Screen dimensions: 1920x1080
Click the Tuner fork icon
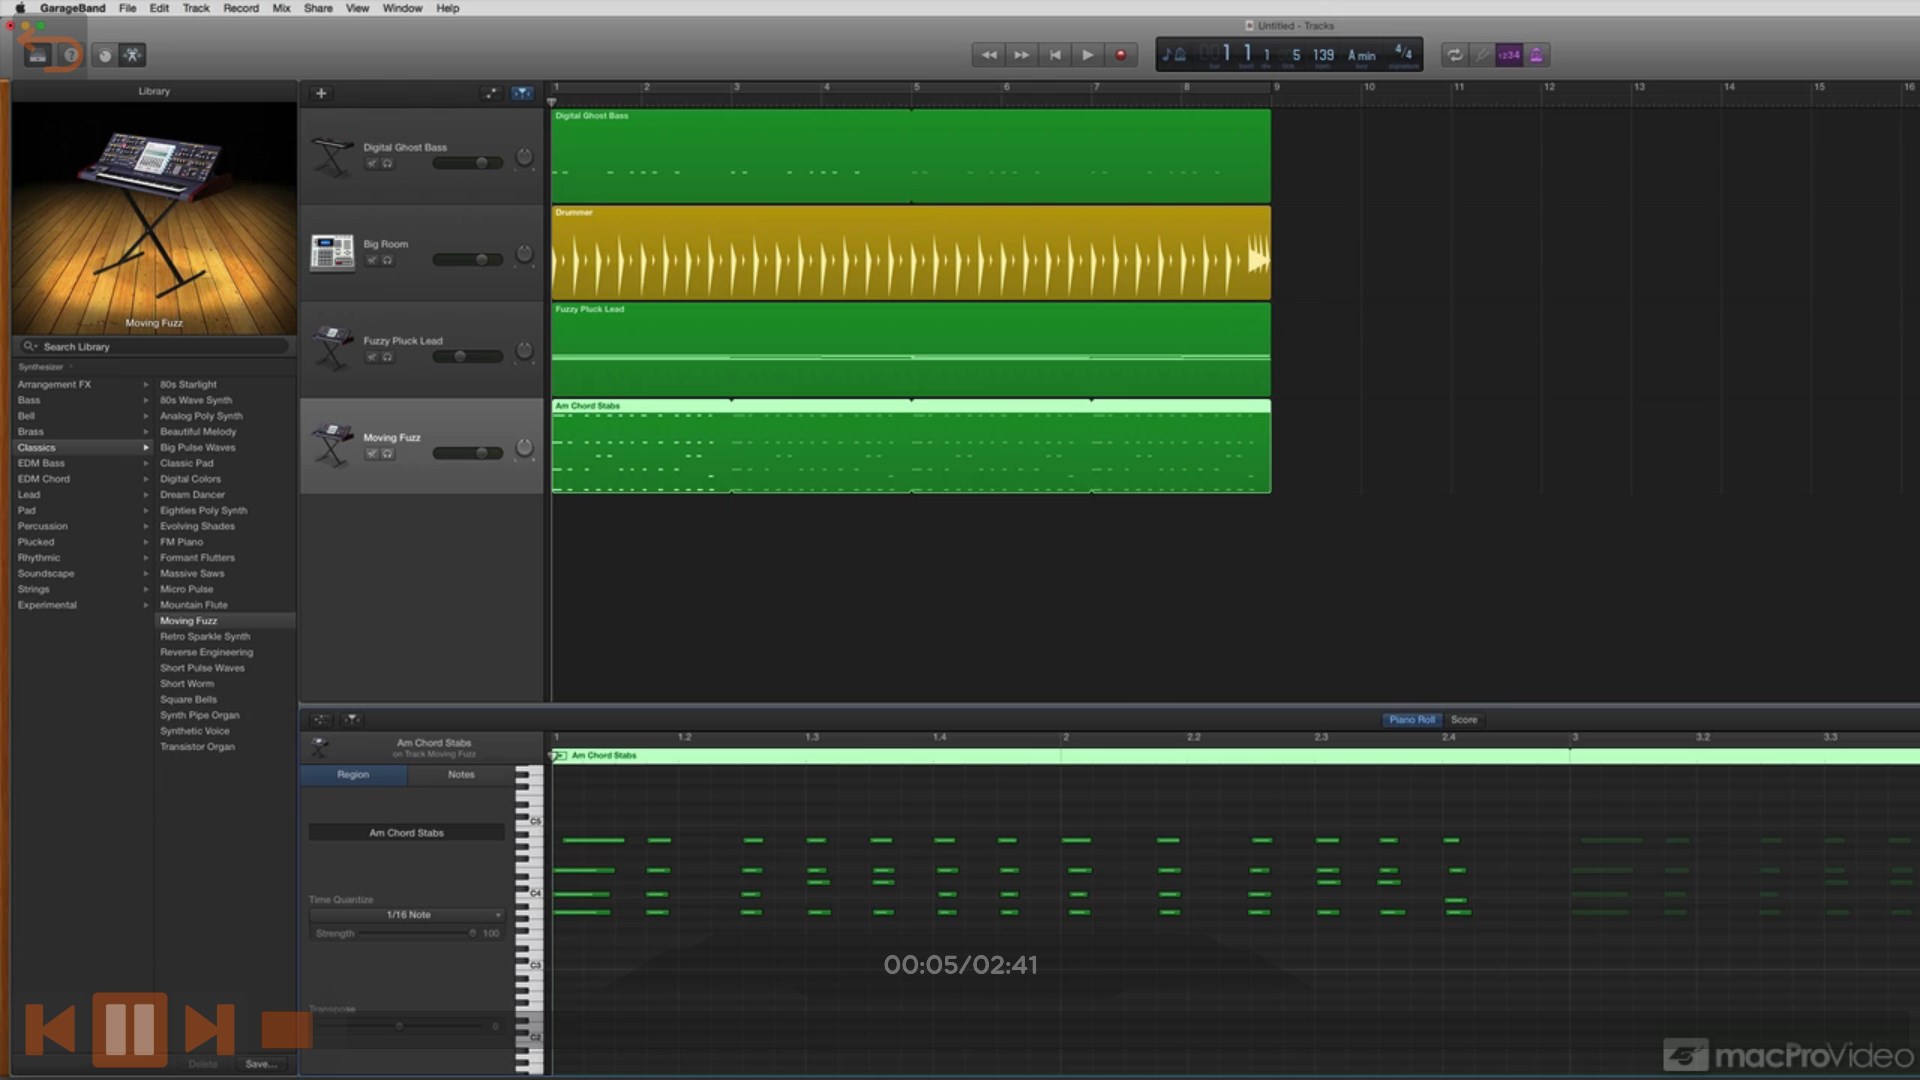click(x=1482, y=55)
